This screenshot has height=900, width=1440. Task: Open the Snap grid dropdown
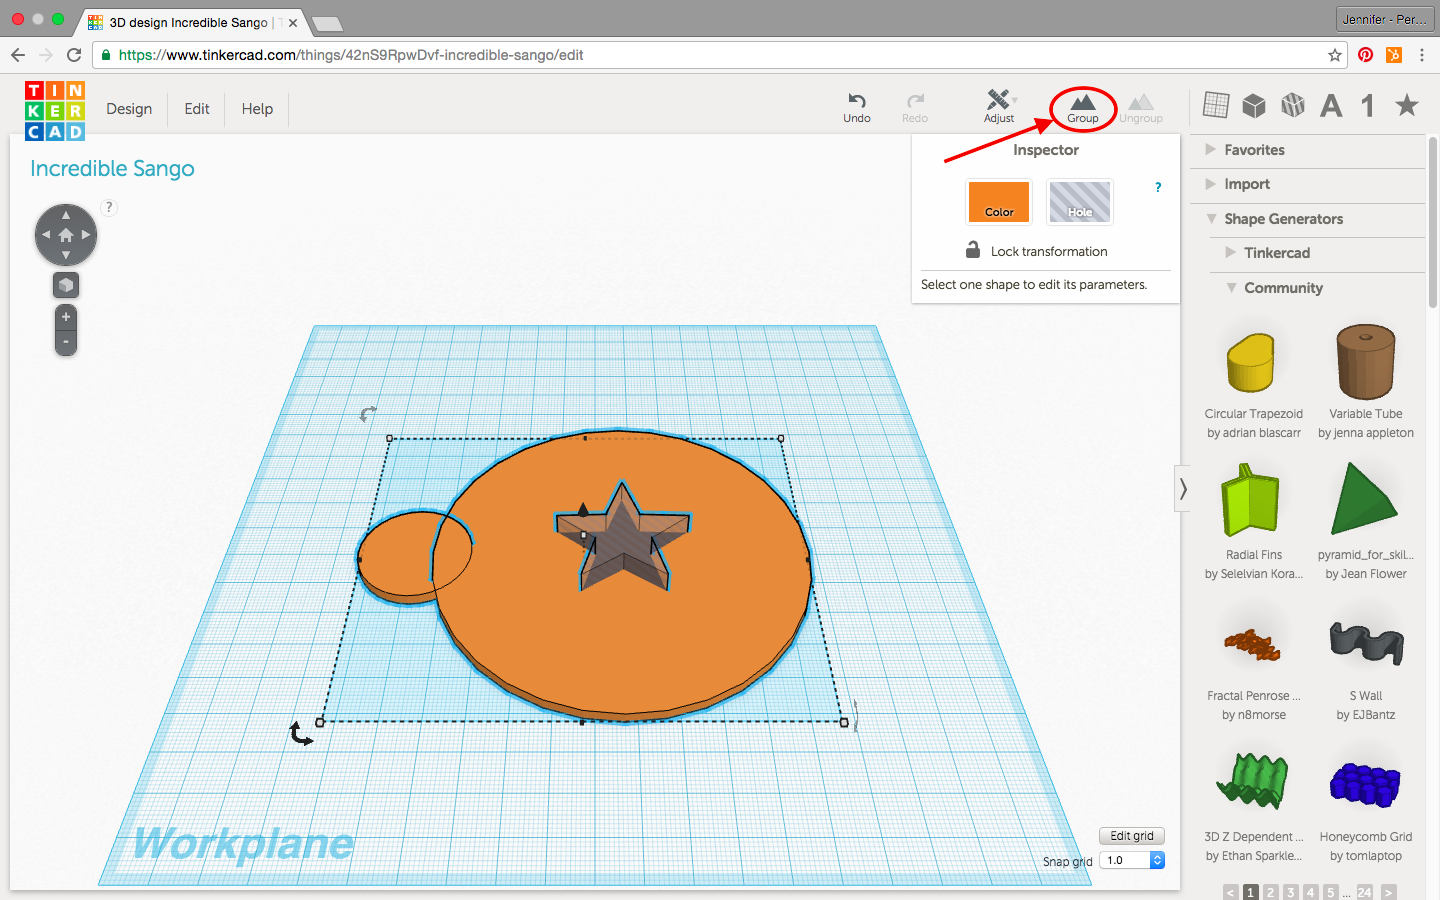tap(1132, 860)
